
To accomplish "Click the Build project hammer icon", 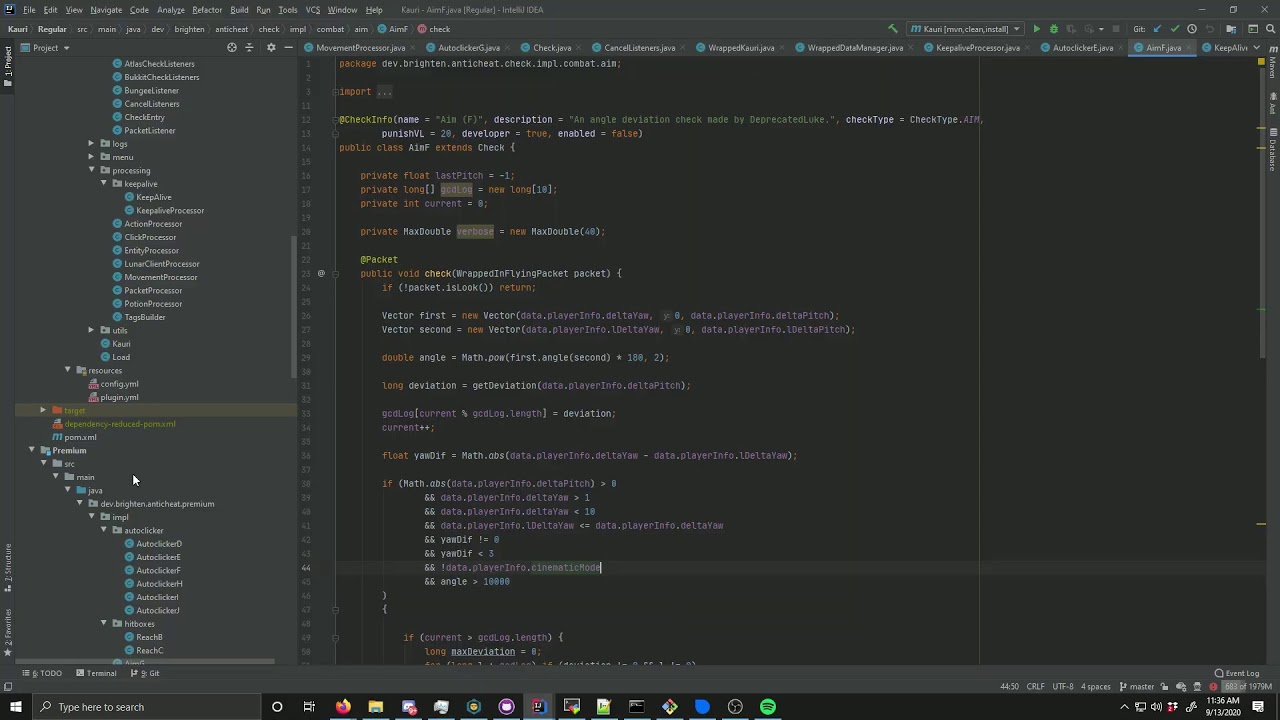I will pos(893,29).
